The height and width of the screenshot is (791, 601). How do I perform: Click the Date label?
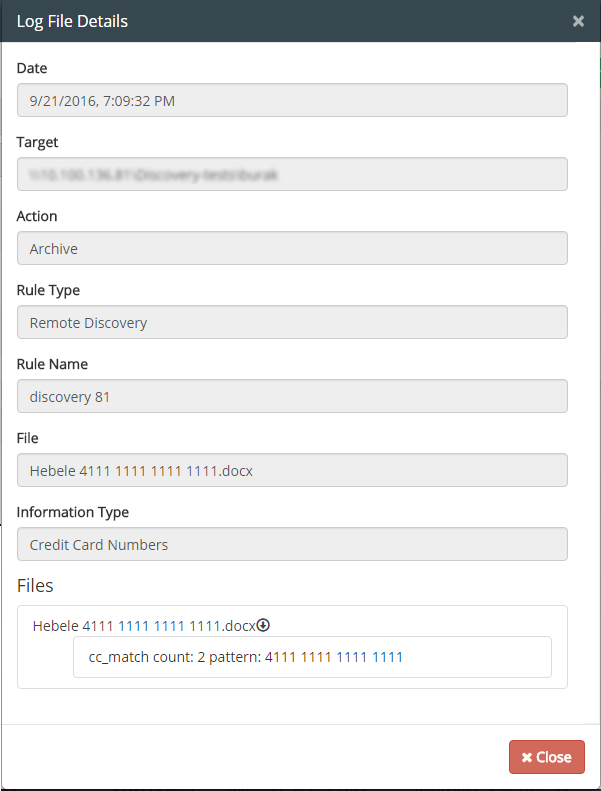[32, 68]
